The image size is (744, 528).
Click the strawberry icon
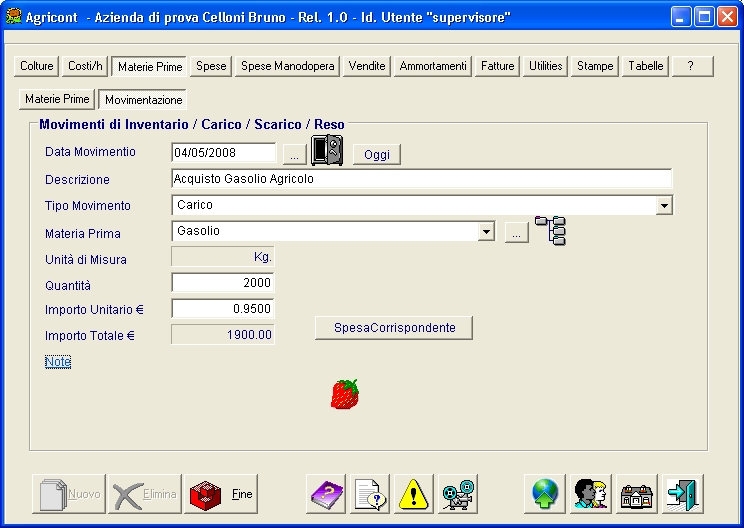pyautogui.click(x=344, y=394)
